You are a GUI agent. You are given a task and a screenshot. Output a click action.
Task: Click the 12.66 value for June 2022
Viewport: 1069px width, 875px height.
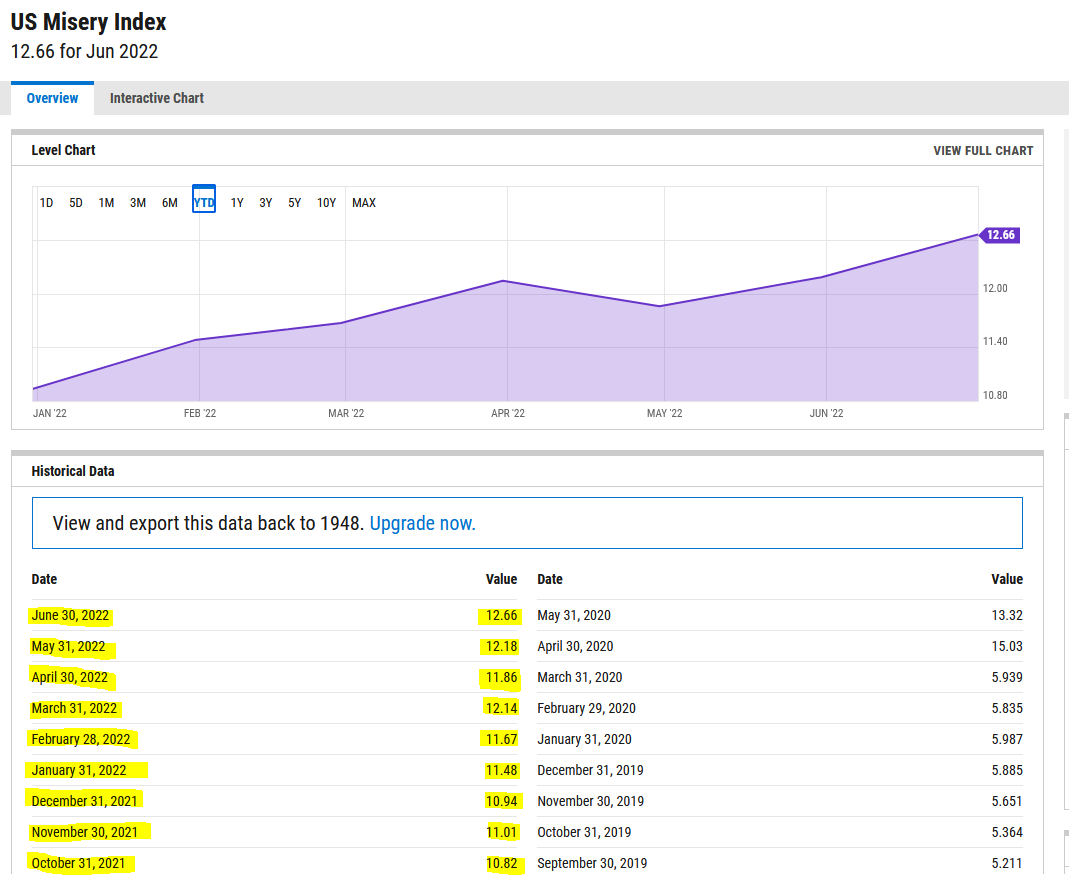[501, 615]
